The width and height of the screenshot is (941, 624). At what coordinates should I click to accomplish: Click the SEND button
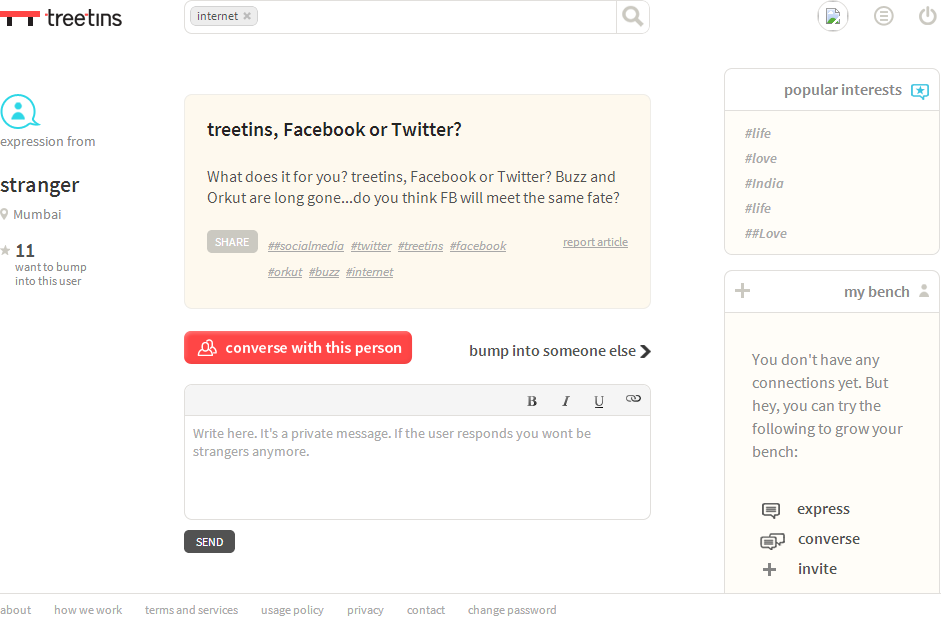(x=209, y=542)
